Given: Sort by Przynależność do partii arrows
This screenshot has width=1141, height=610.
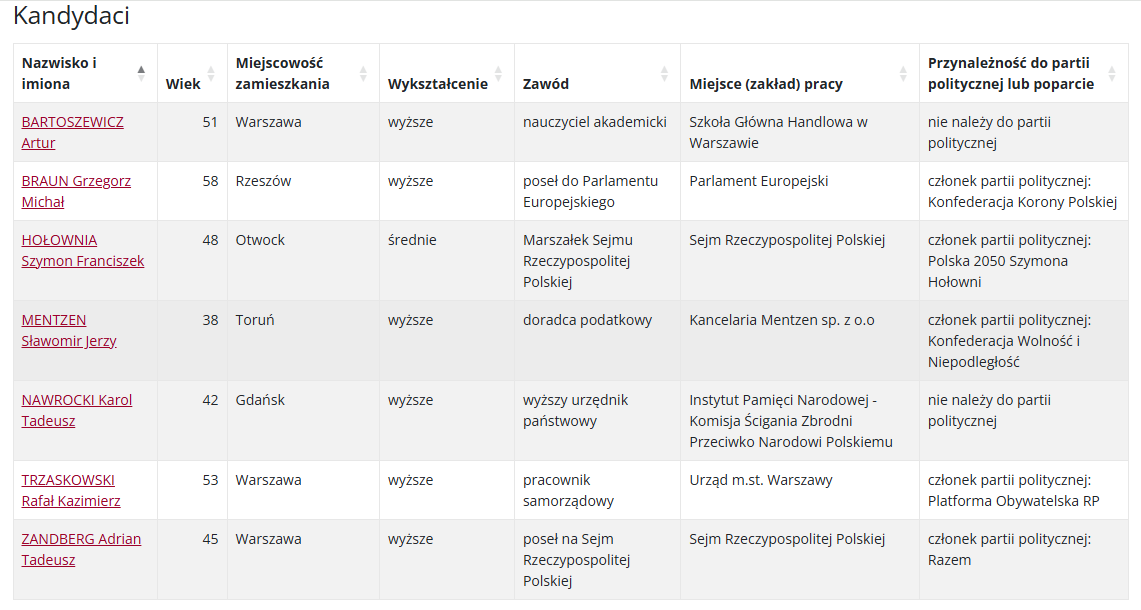Looking at the screenshot, I should pos(1112,73).
